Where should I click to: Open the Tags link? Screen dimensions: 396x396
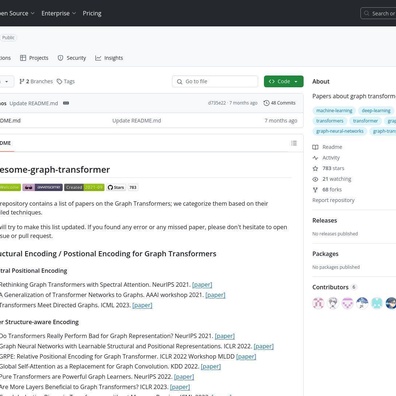pyautogui.click(x=66, y=81)
